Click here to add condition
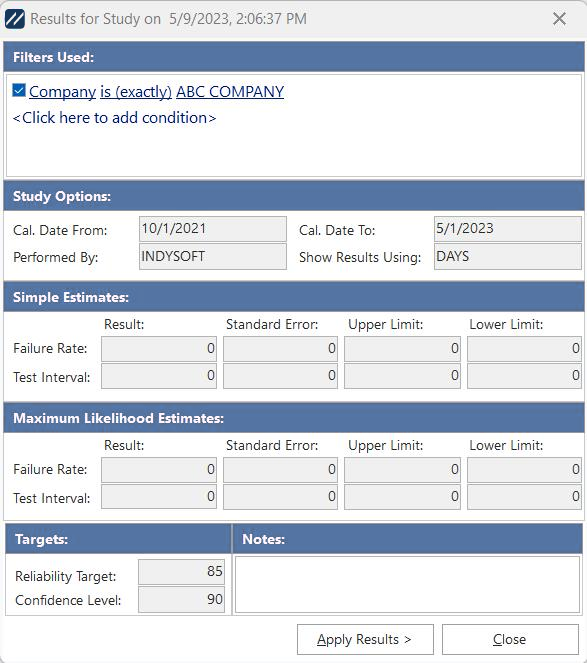This screenshot has height=663, width=587. [114, 118]
